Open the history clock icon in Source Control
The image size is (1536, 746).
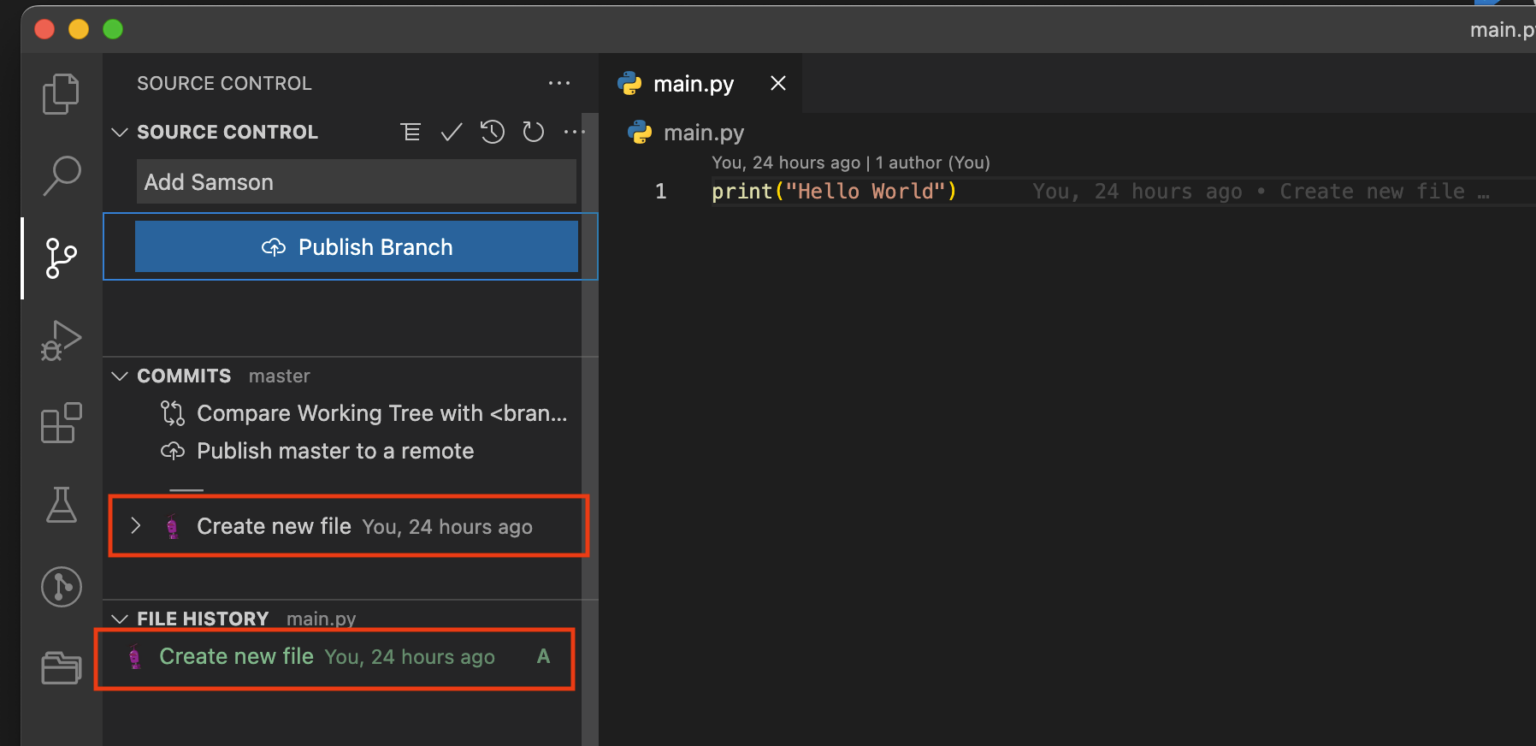(x=492, y=132)
